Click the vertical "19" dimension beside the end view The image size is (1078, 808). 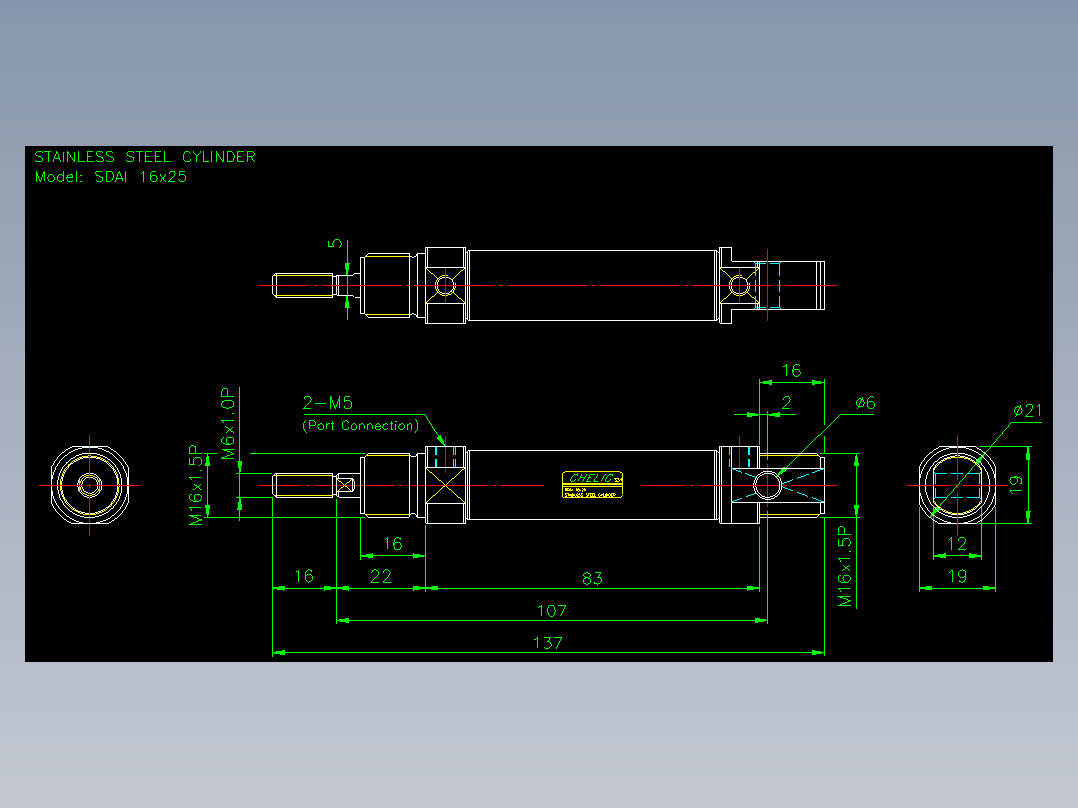coord(1016,485)
